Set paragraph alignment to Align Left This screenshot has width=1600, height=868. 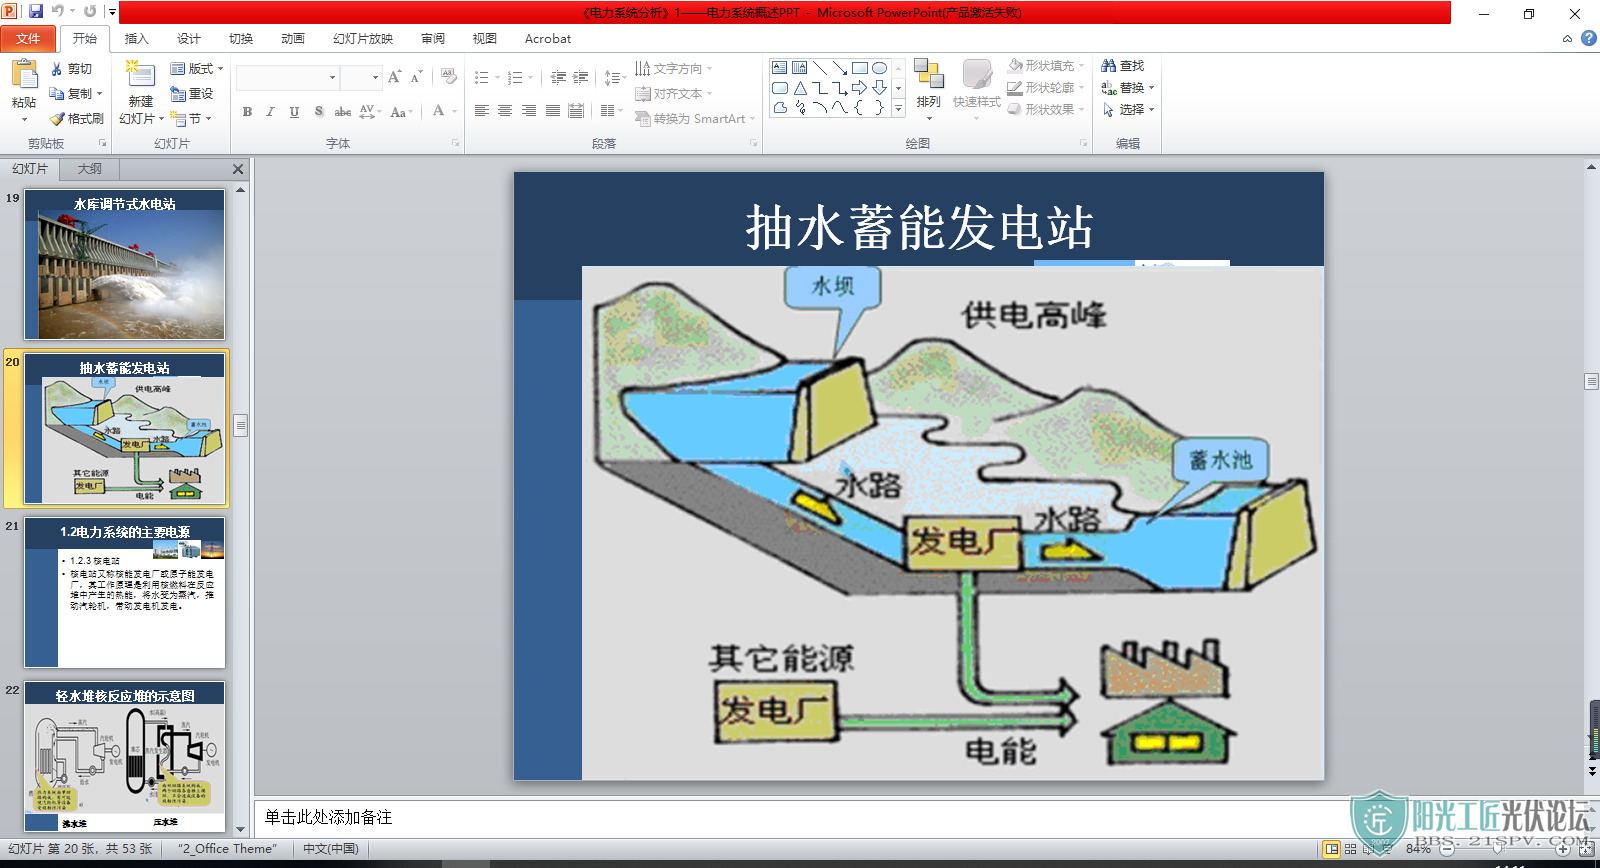pos(481,111)
